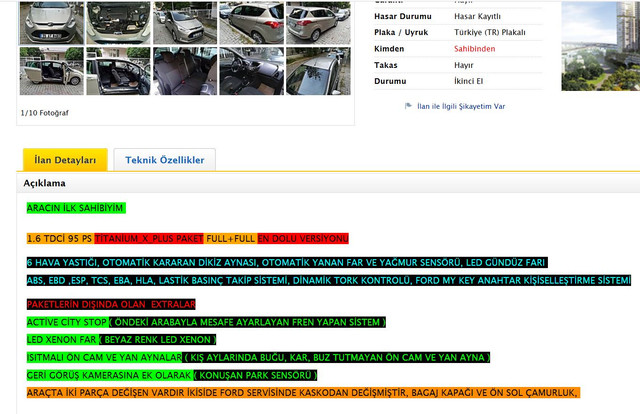This screenshot has height=414, width=640.
Task: Click the Açıklama section header
Action: (x=44, y=183)
